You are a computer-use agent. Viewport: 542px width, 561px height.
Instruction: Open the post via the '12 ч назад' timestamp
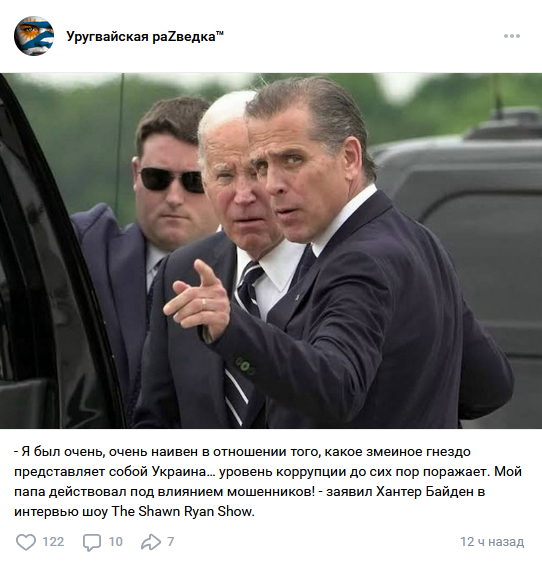[x=492, y=542]
